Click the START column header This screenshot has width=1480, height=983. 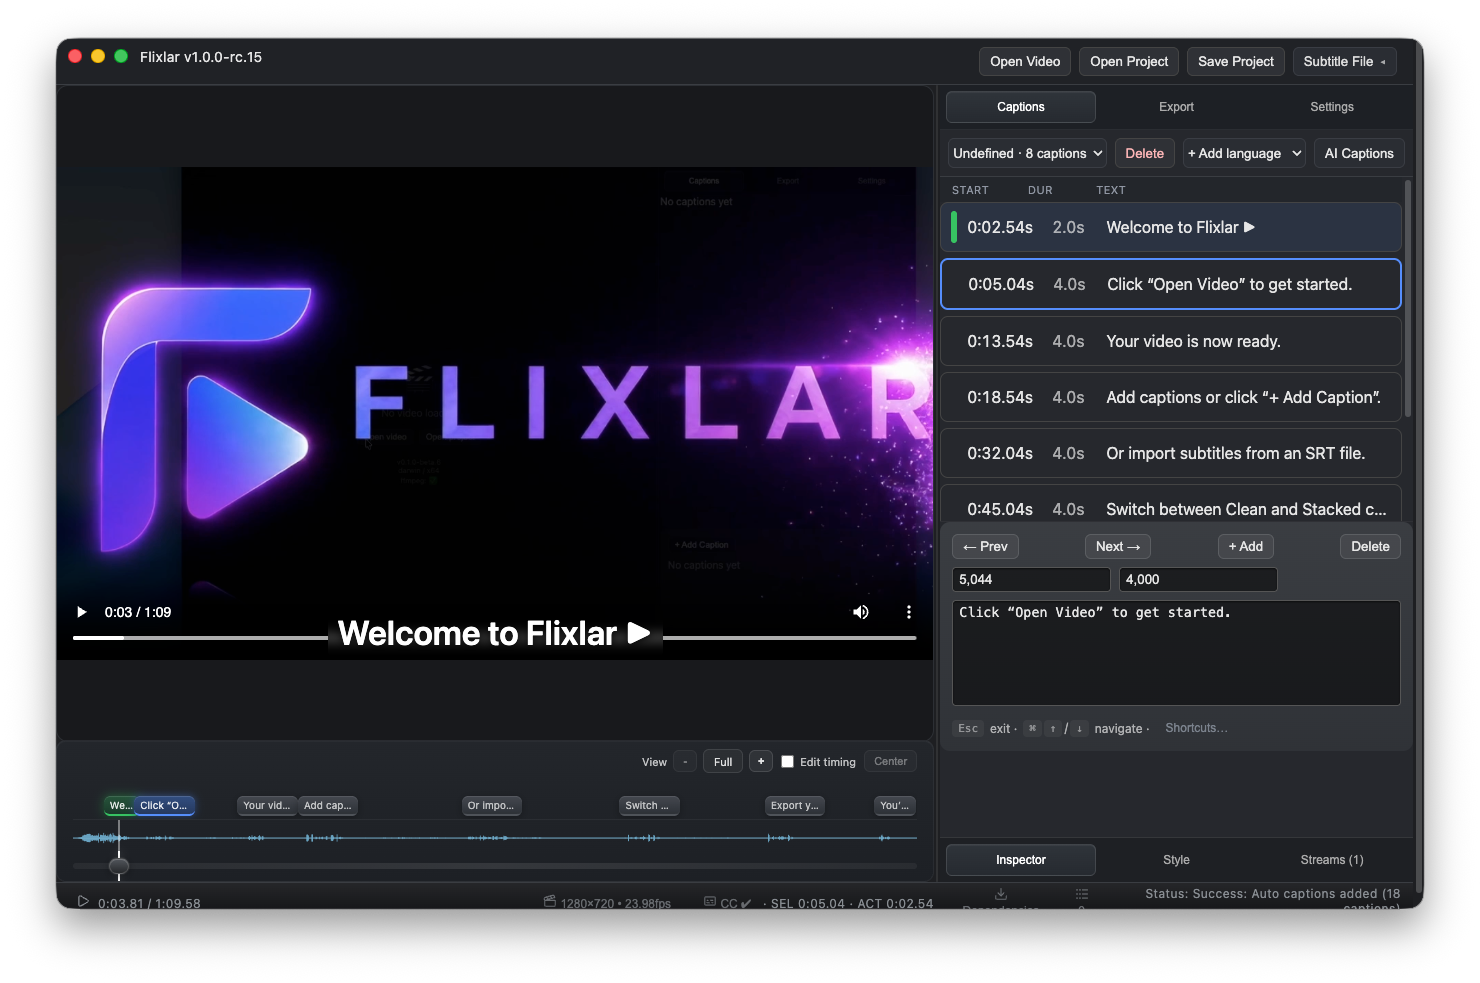point(970,190)
